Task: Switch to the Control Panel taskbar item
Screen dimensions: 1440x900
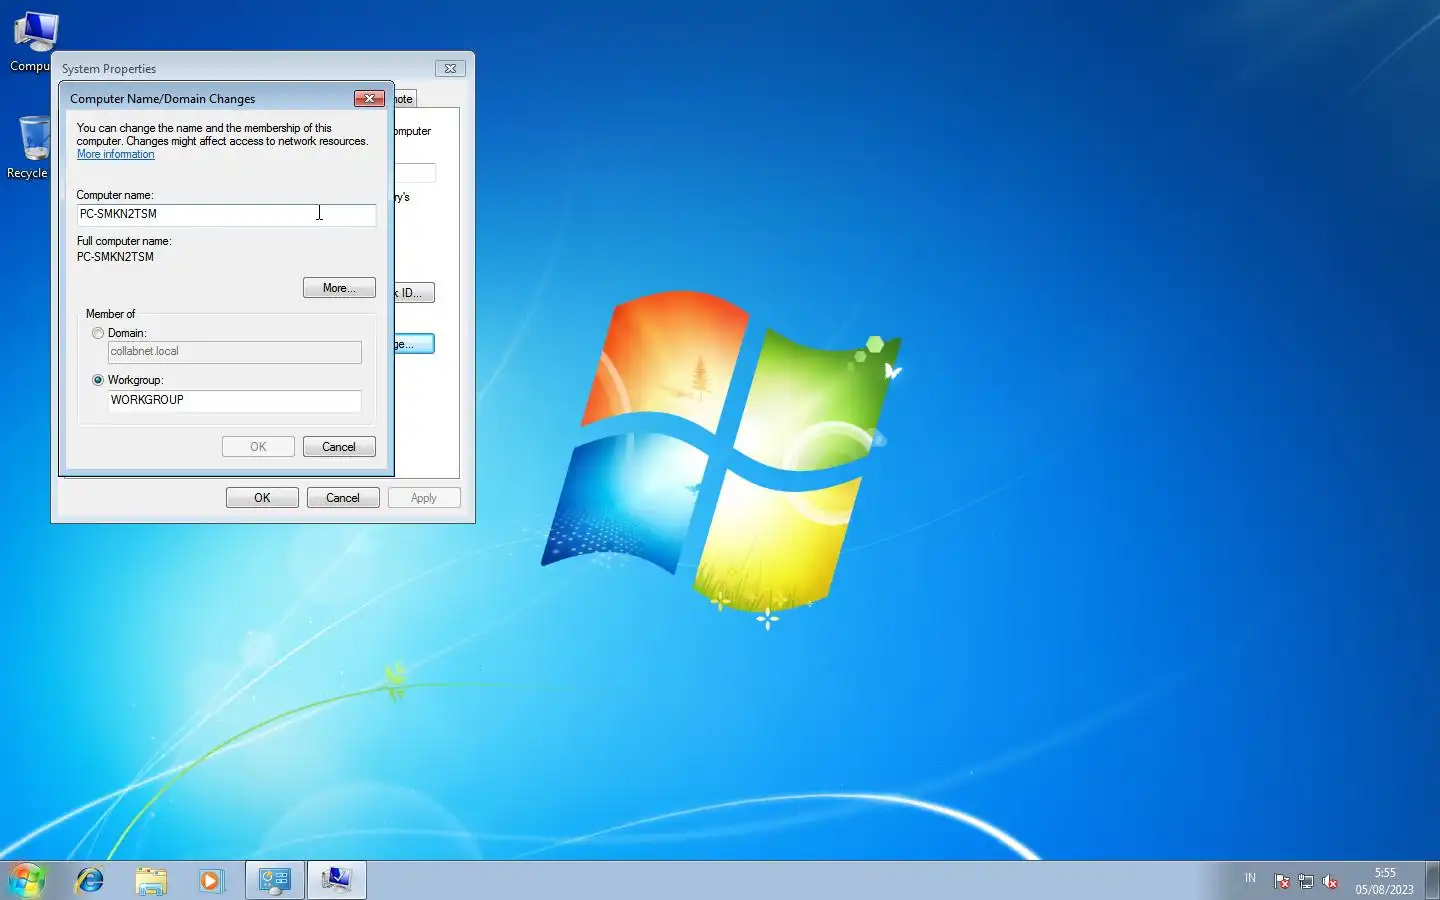Action: pyautogui.click(x=275, y=880)
